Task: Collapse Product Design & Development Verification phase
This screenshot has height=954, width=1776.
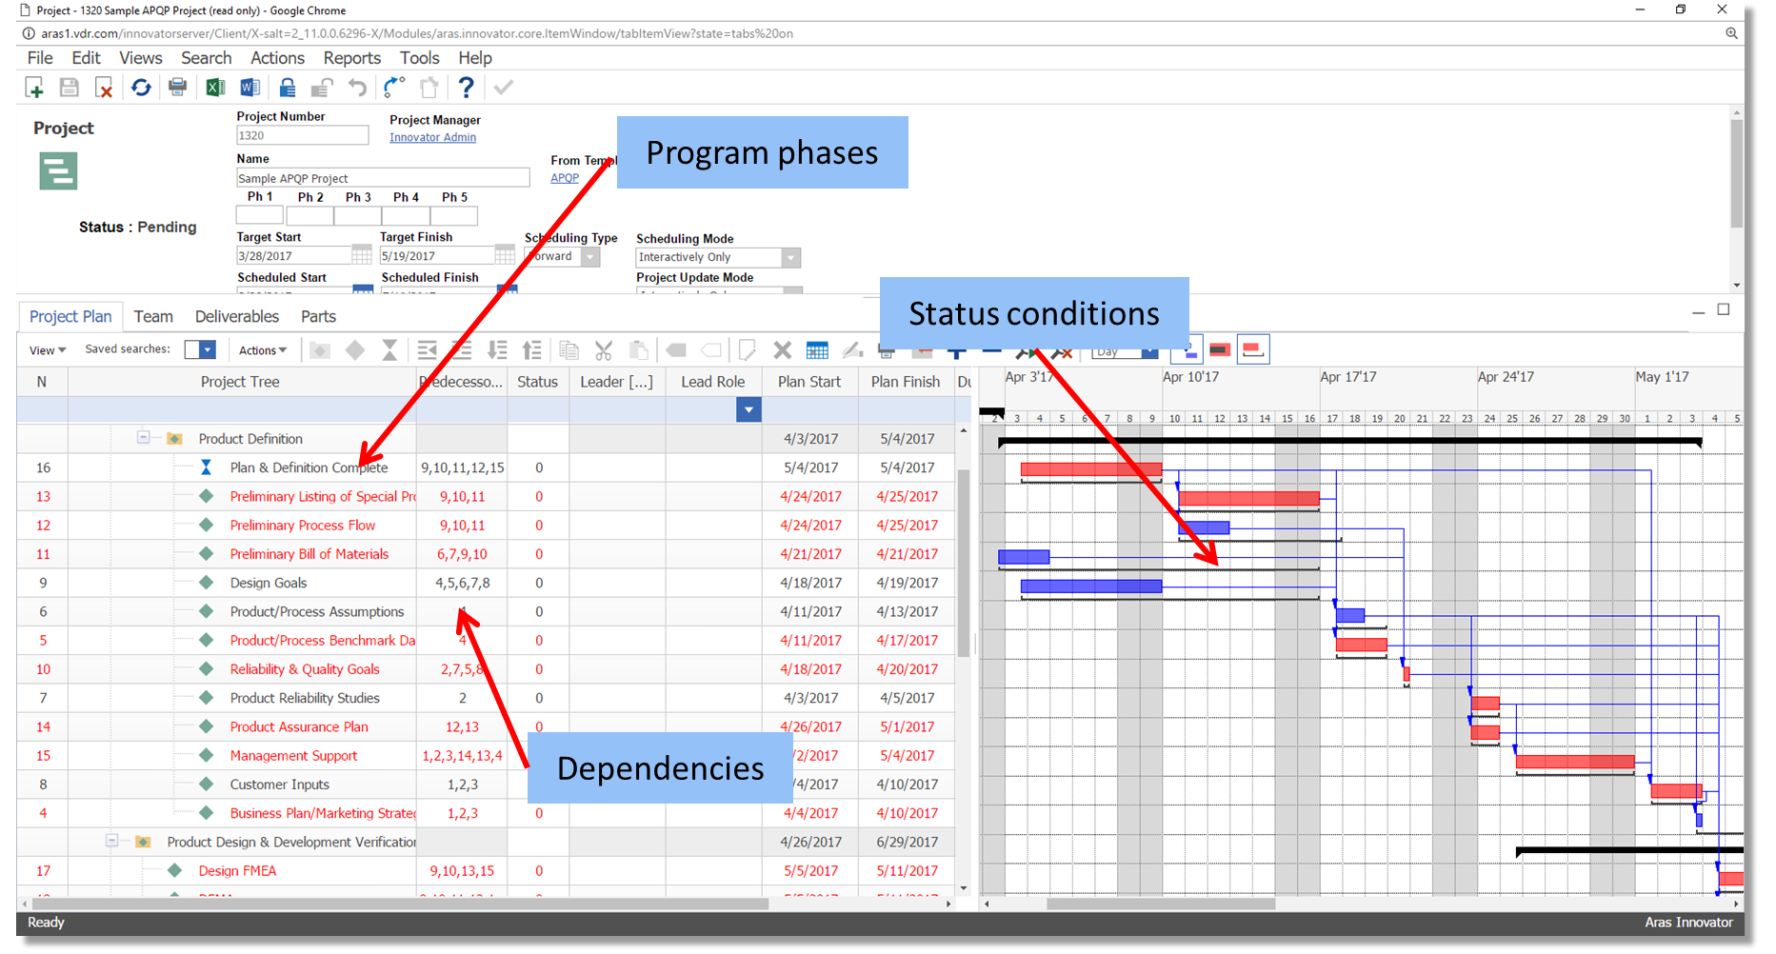Action: pyautogui.click(x=113, y=841)
